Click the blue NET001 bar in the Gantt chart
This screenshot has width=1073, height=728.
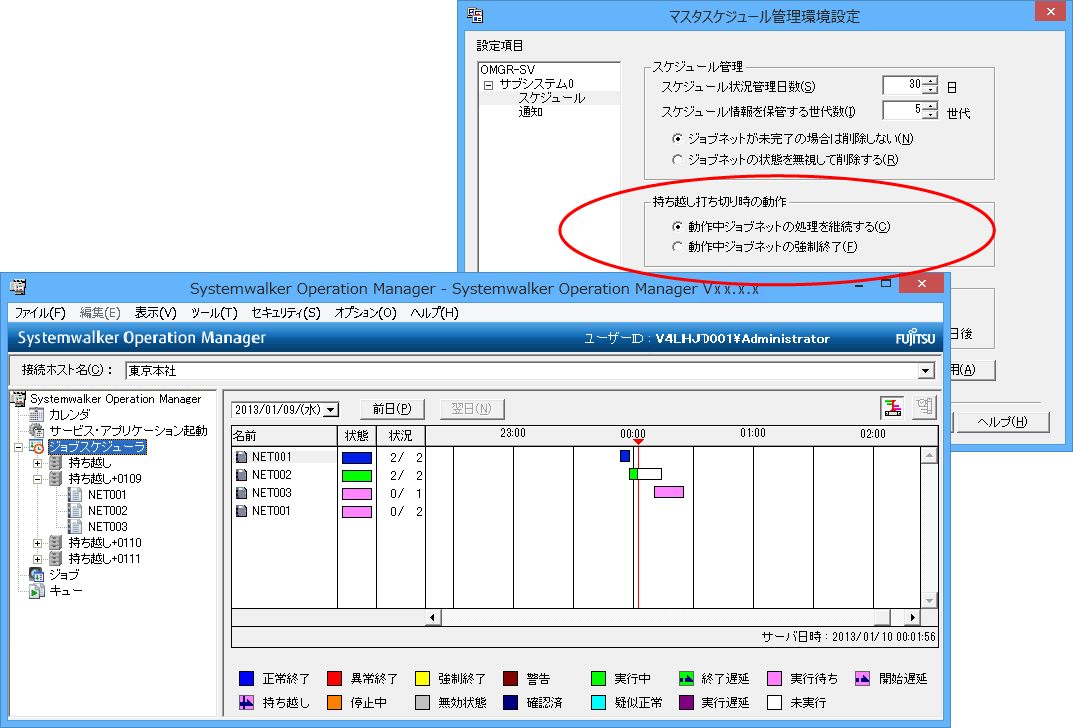[x=625, y=456]
